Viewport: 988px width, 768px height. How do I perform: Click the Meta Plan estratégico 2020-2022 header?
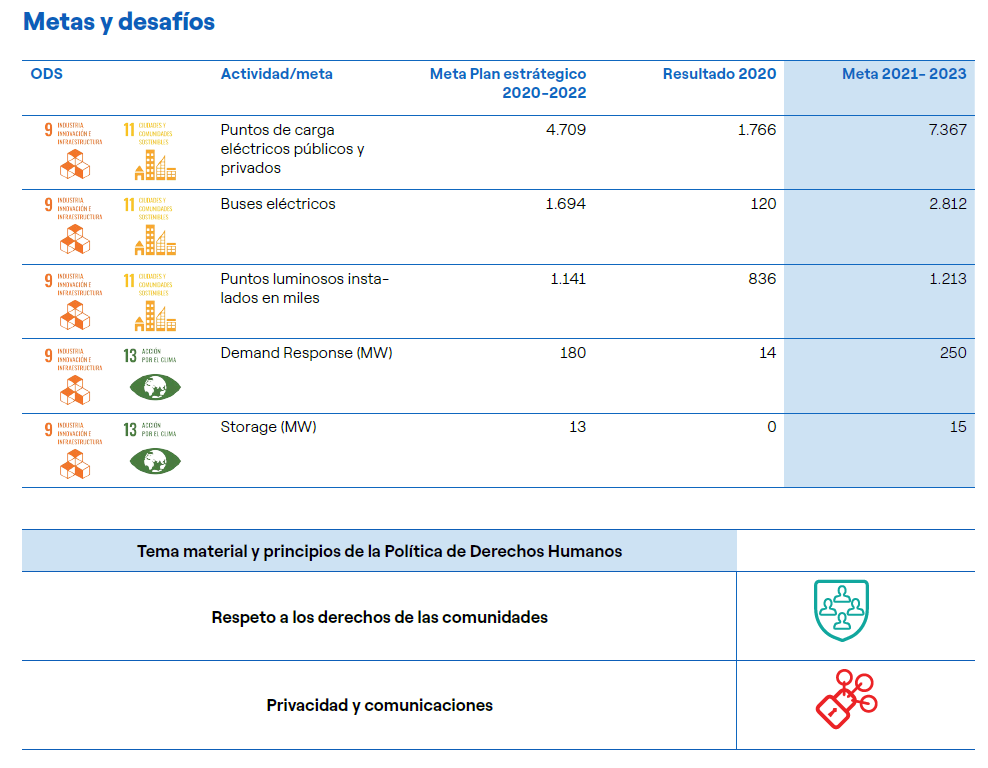tap(508, 83)
